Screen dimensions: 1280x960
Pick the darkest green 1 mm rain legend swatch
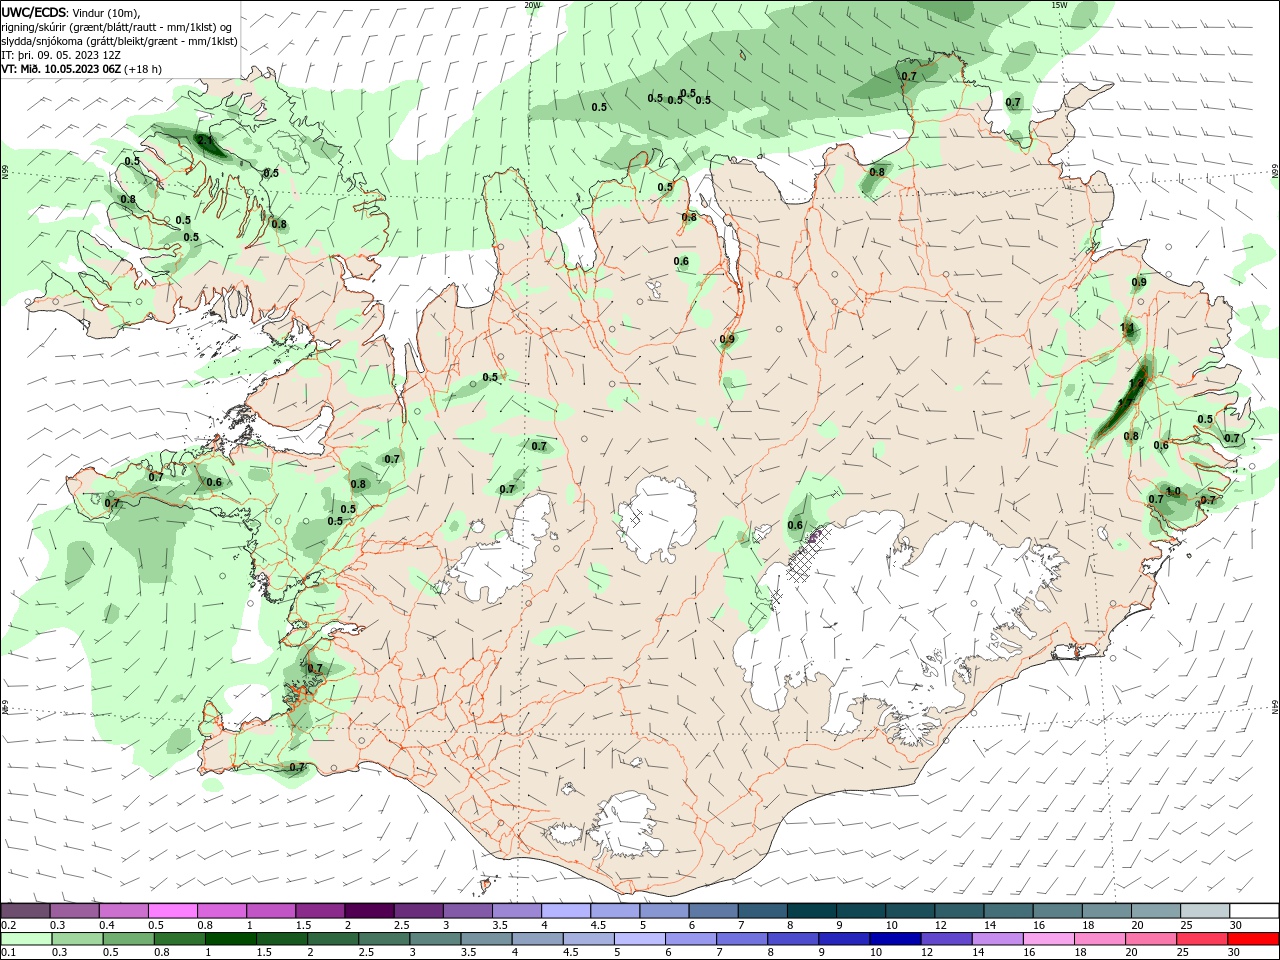point(229,939)
